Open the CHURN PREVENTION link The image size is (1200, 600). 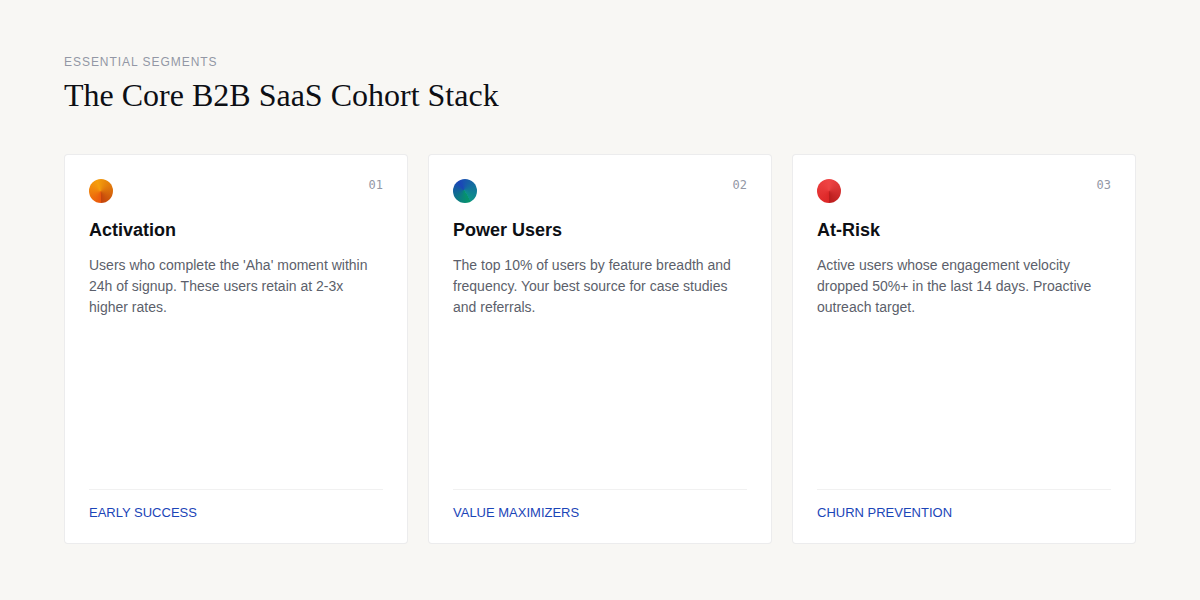[884, 512]
